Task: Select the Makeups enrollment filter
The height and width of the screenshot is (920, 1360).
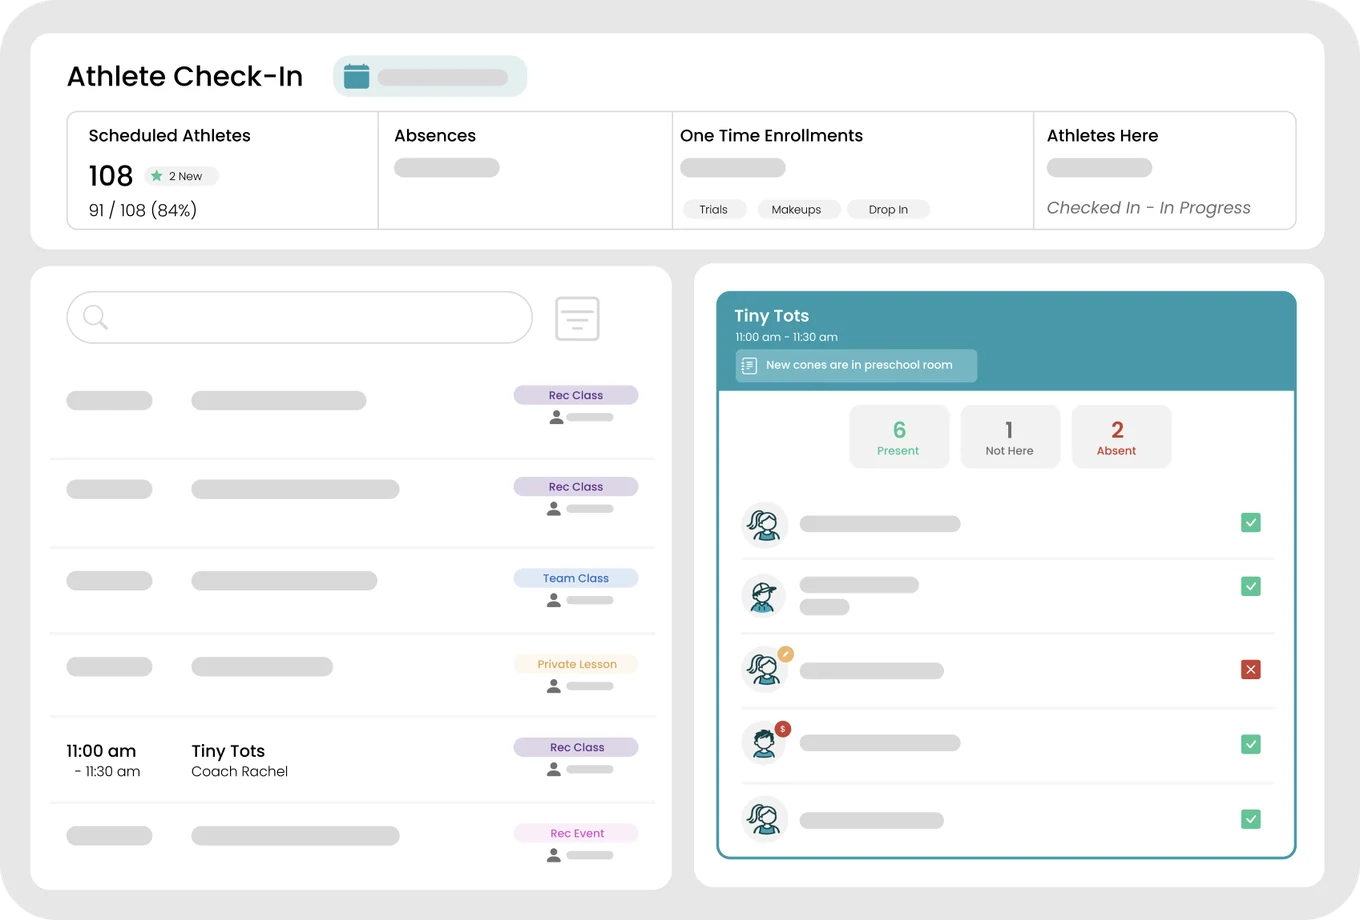Action: point(796,209)
